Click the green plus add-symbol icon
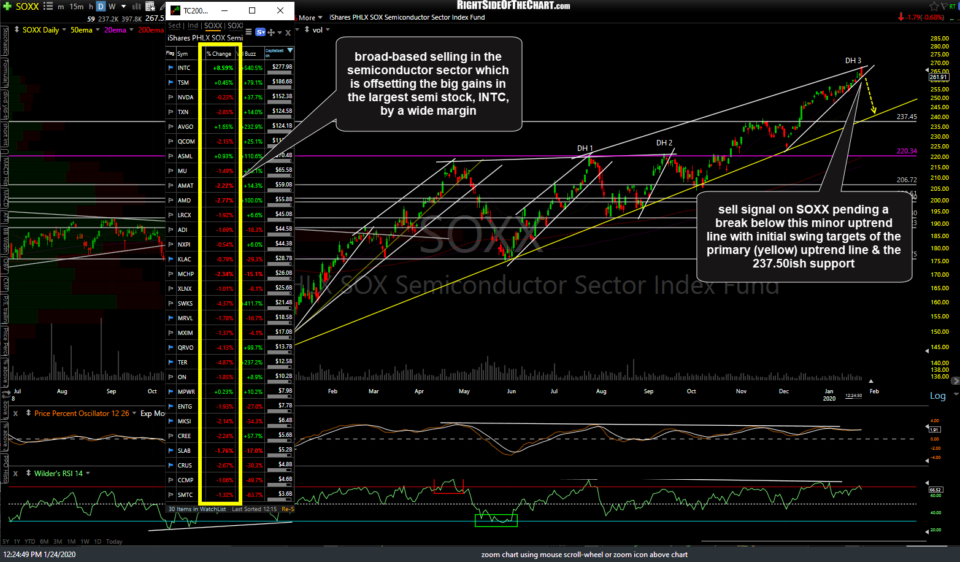Viewport: 960px width, 562px height. coord(7,6)
